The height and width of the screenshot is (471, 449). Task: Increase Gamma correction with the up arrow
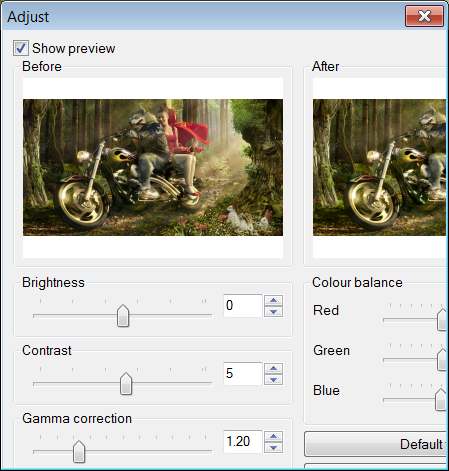coord(273,436)
